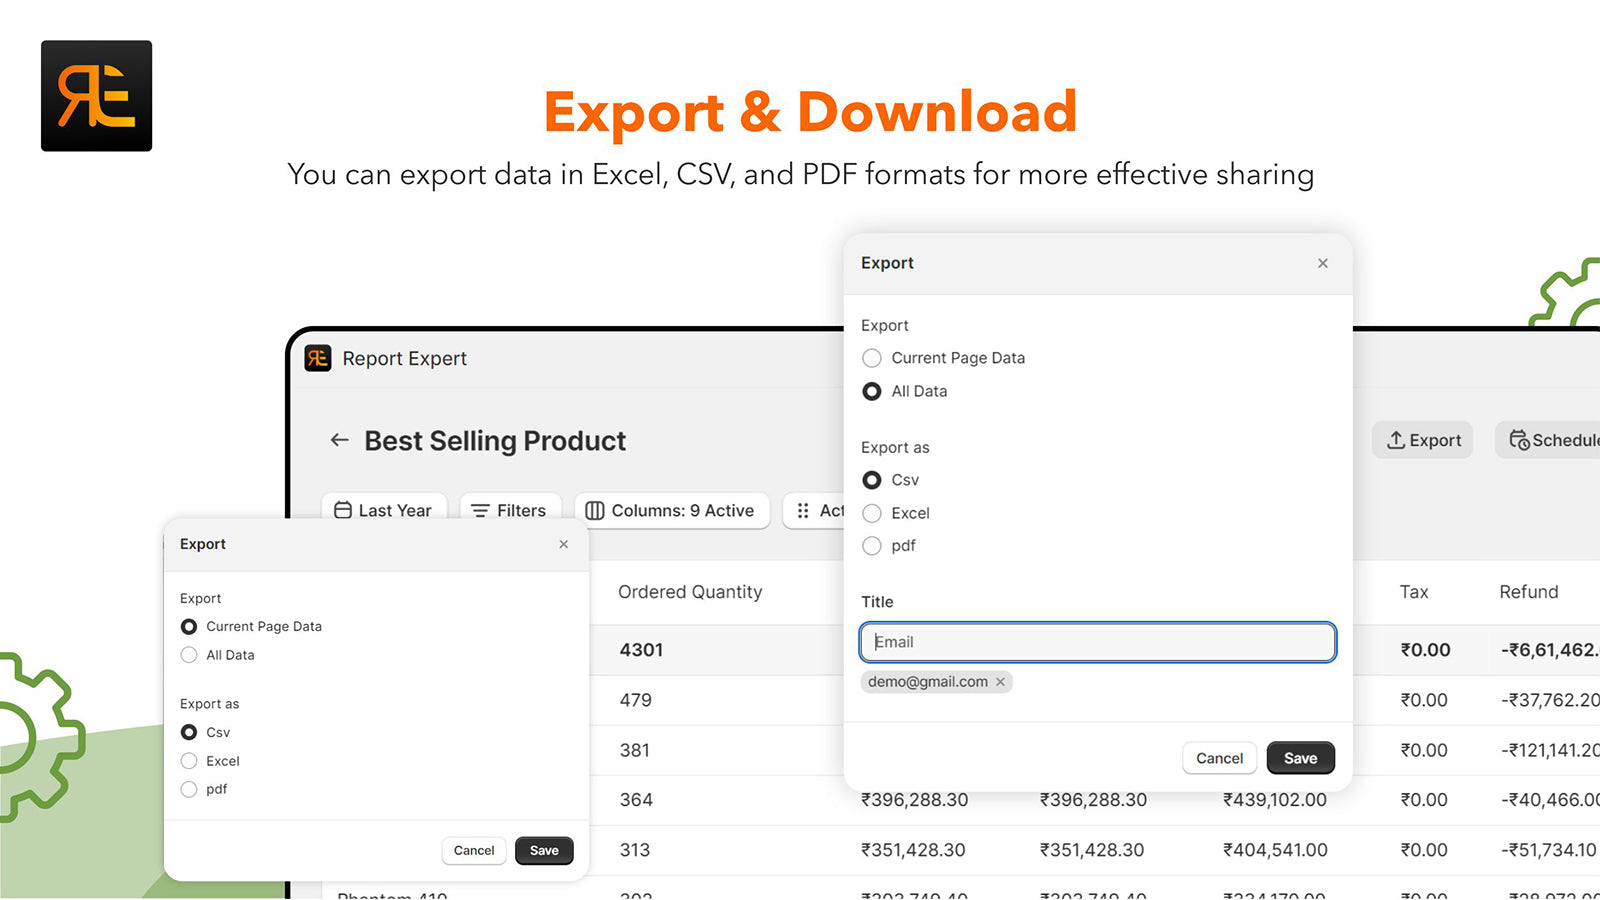Click the Export upload icon in top toolbar

click(1398, 440)
